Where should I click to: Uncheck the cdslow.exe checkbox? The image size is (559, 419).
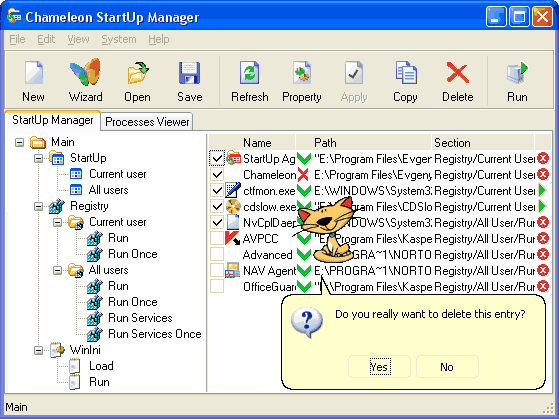coord(217,206)
